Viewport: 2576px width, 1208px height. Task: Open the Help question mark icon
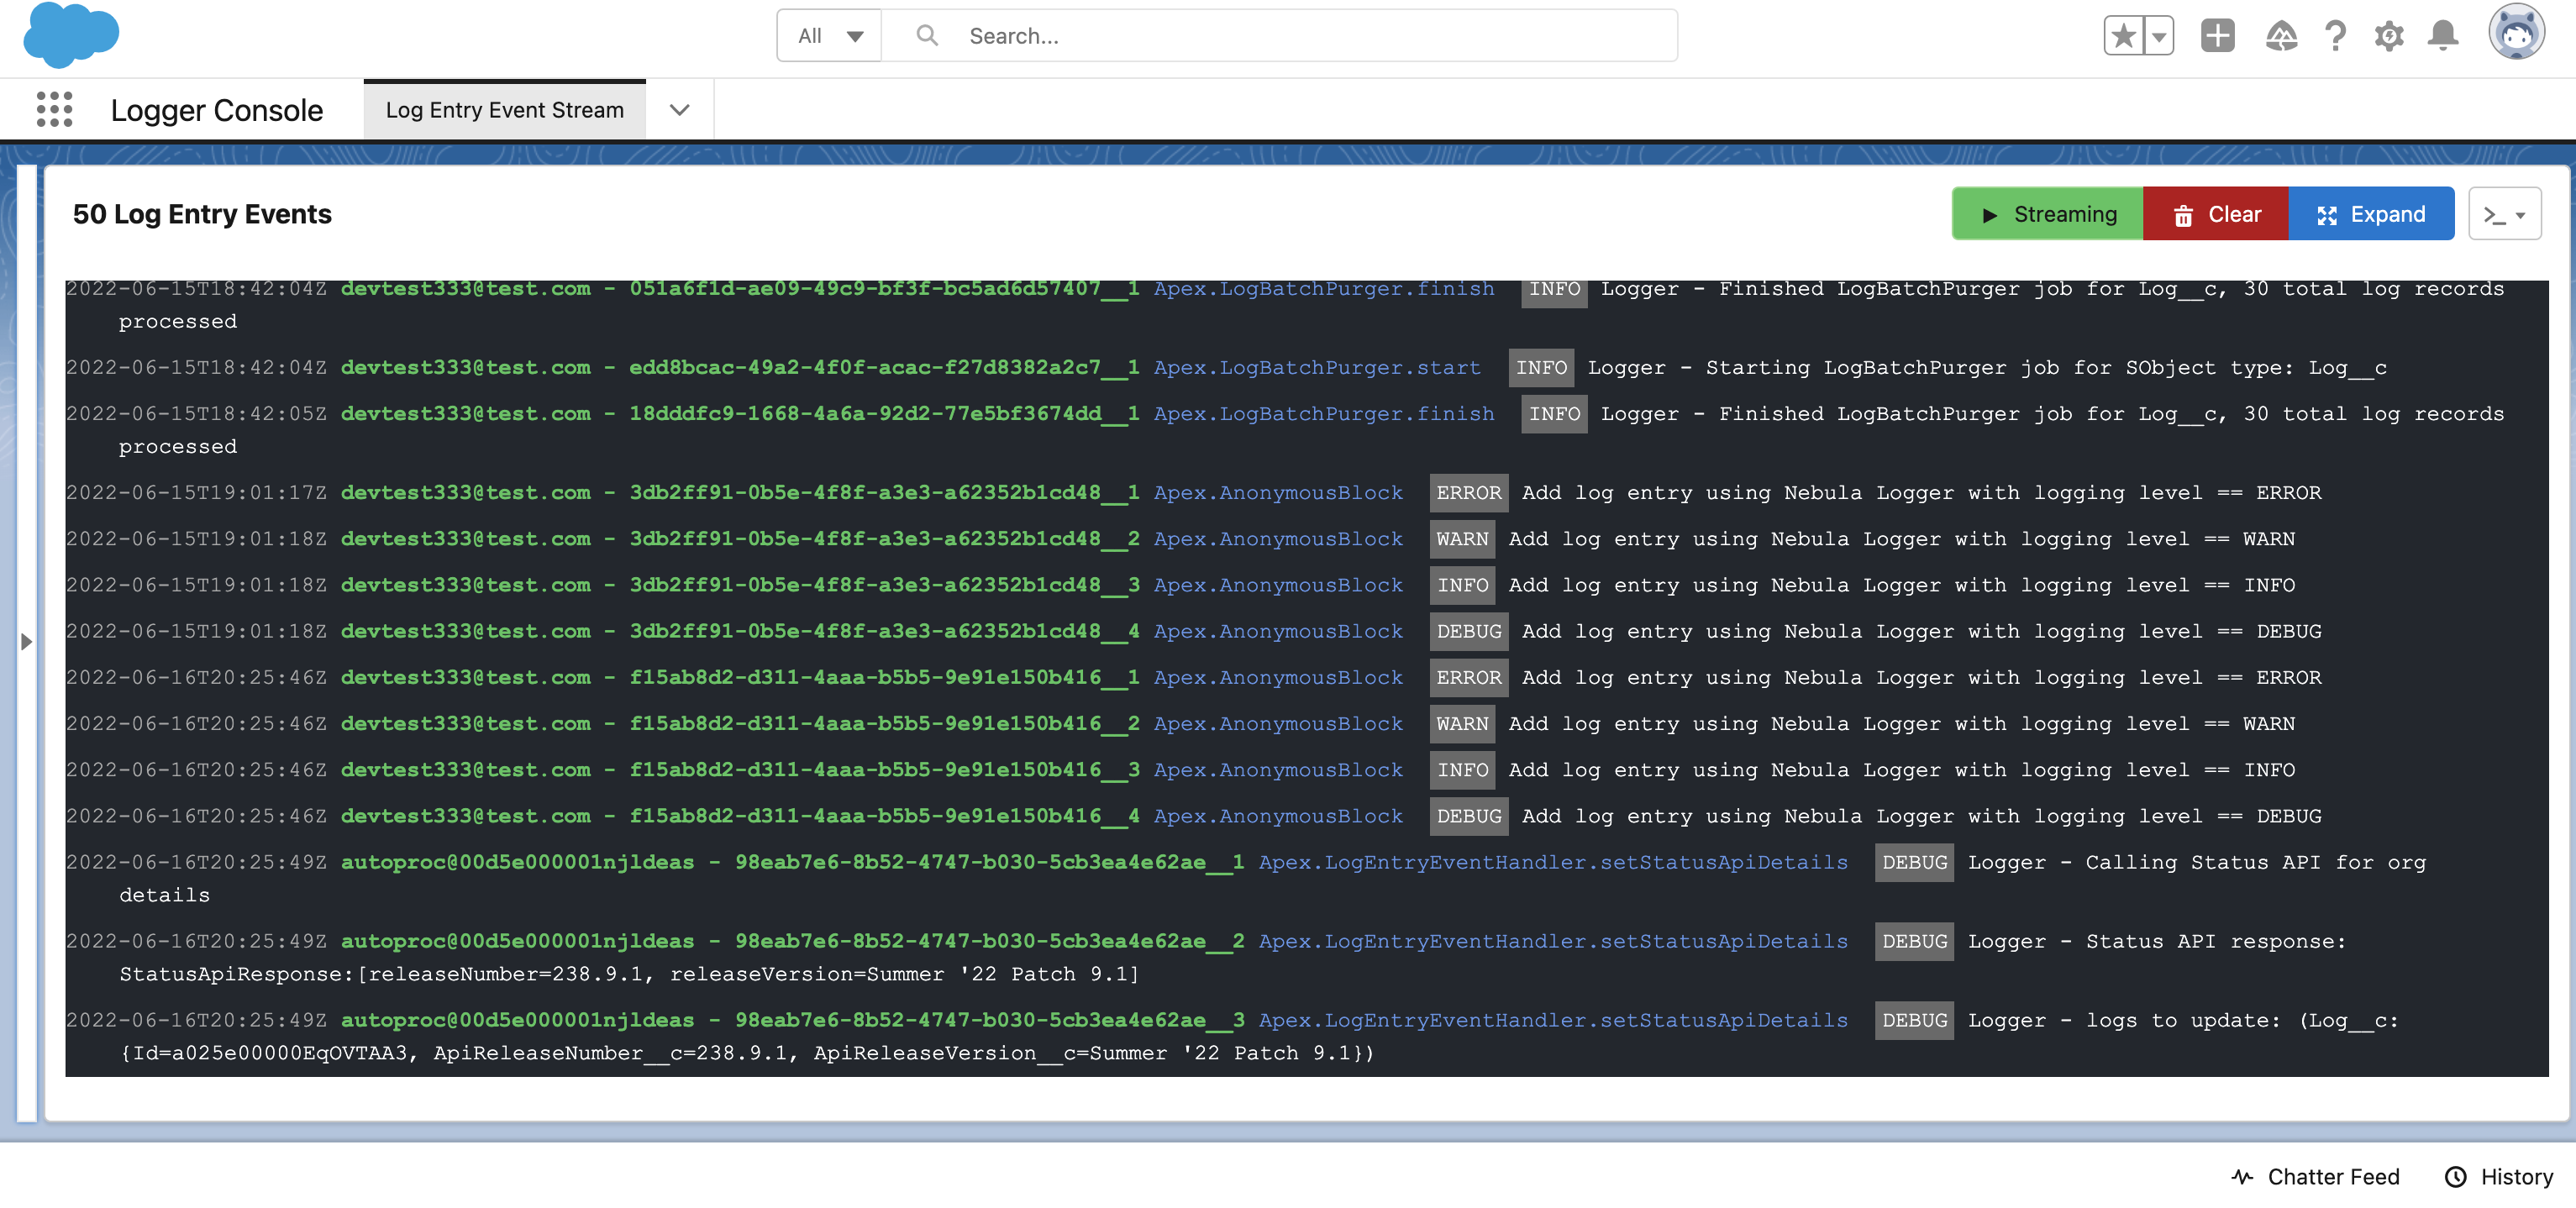[x=2335, y=36]
